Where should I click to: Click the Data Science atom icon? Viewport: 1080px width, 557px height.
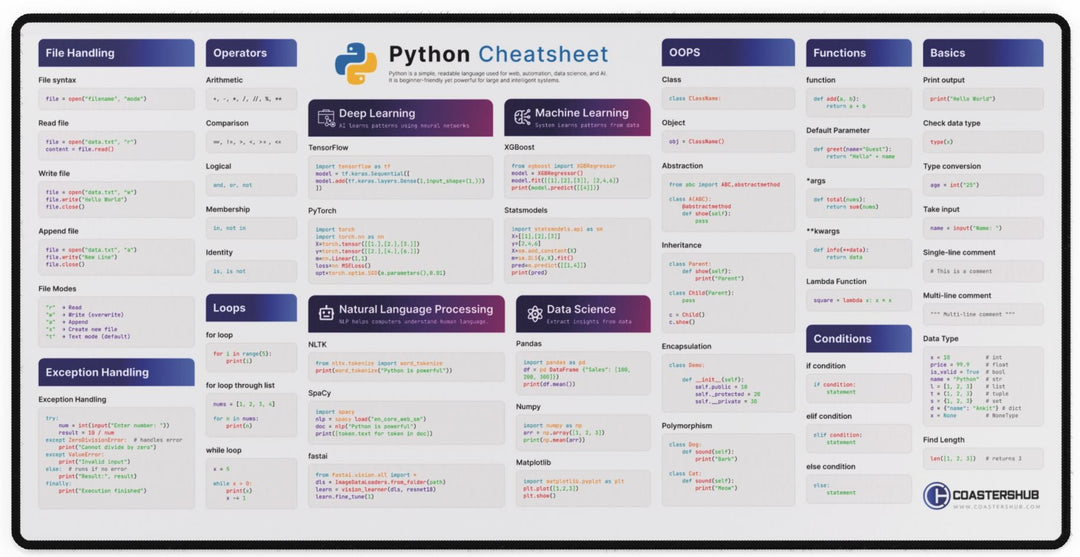(x=534, y=314)
